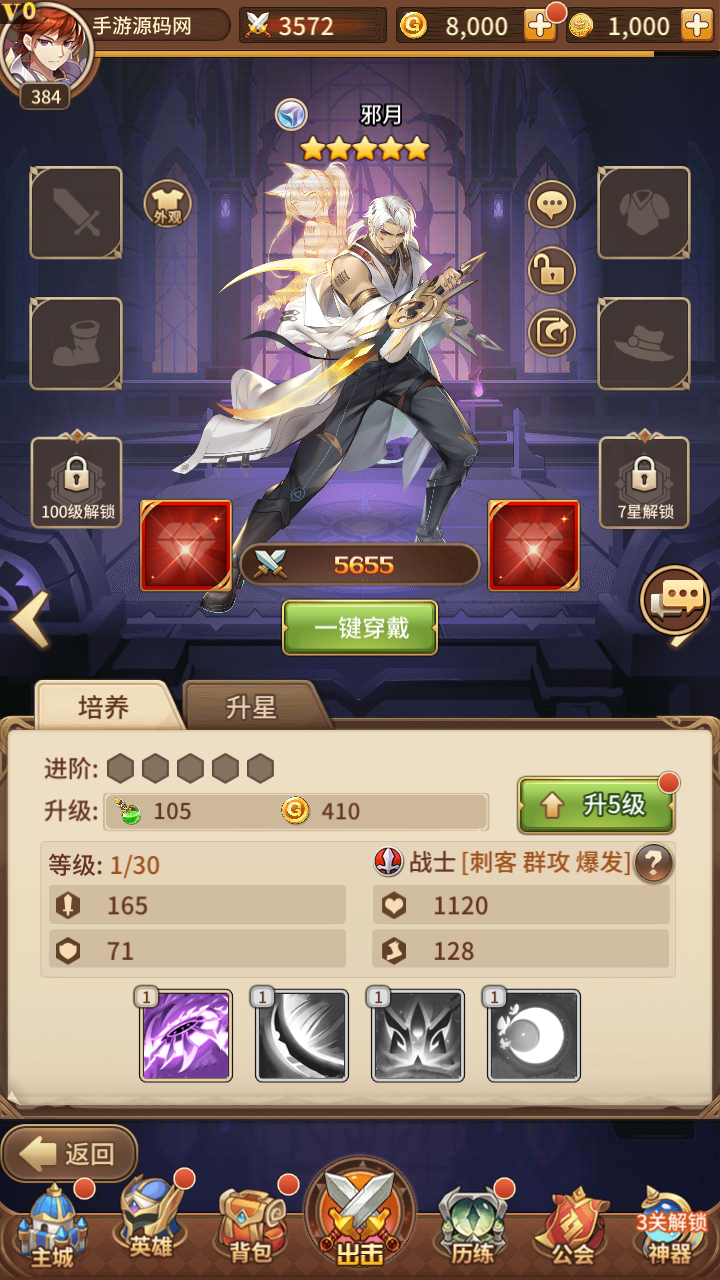Select the 培养 tab
Image resolution: width=720 pixels, height=1280 pixels.
click(105, 707)
